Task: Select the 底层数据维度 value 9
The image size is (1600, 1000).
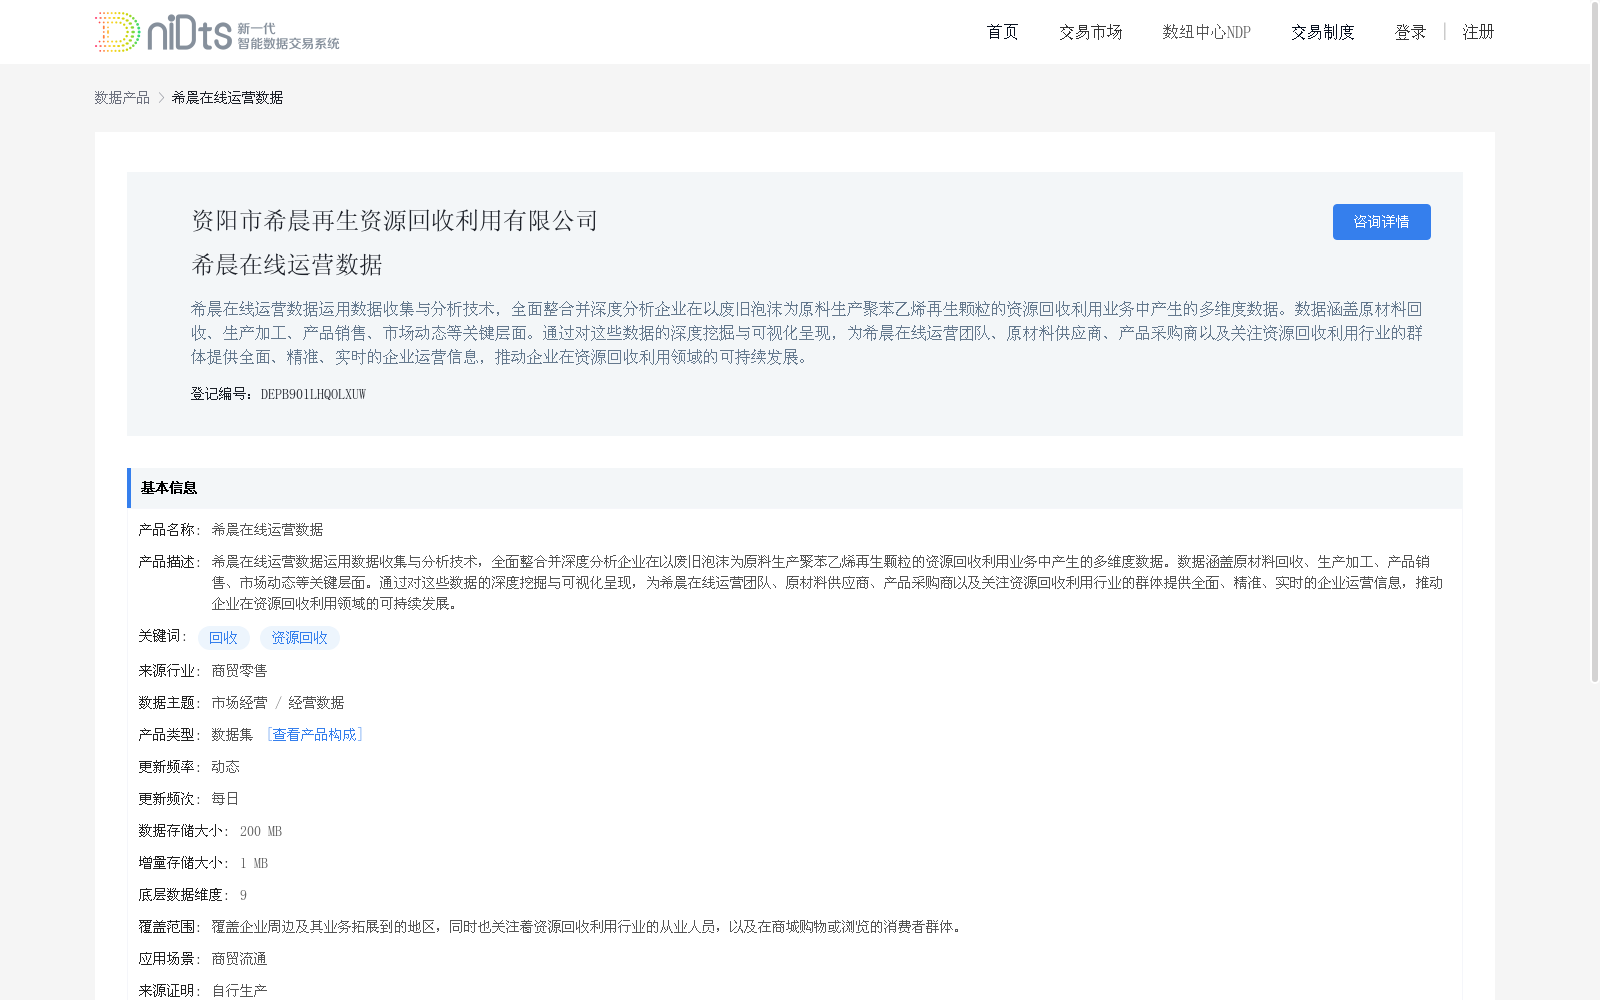Action: 243,894
